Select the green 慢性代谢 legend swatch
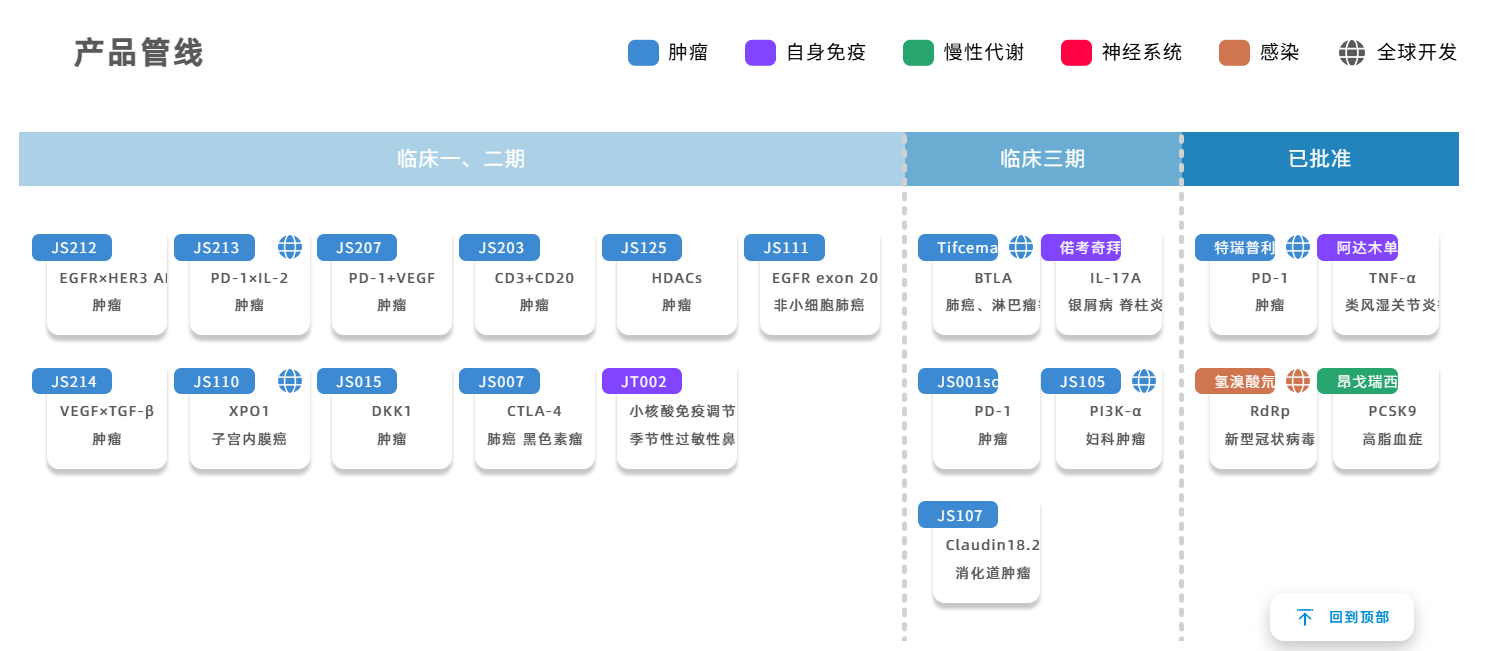Viewport: 1503px width, 651px height. point(918,53)
